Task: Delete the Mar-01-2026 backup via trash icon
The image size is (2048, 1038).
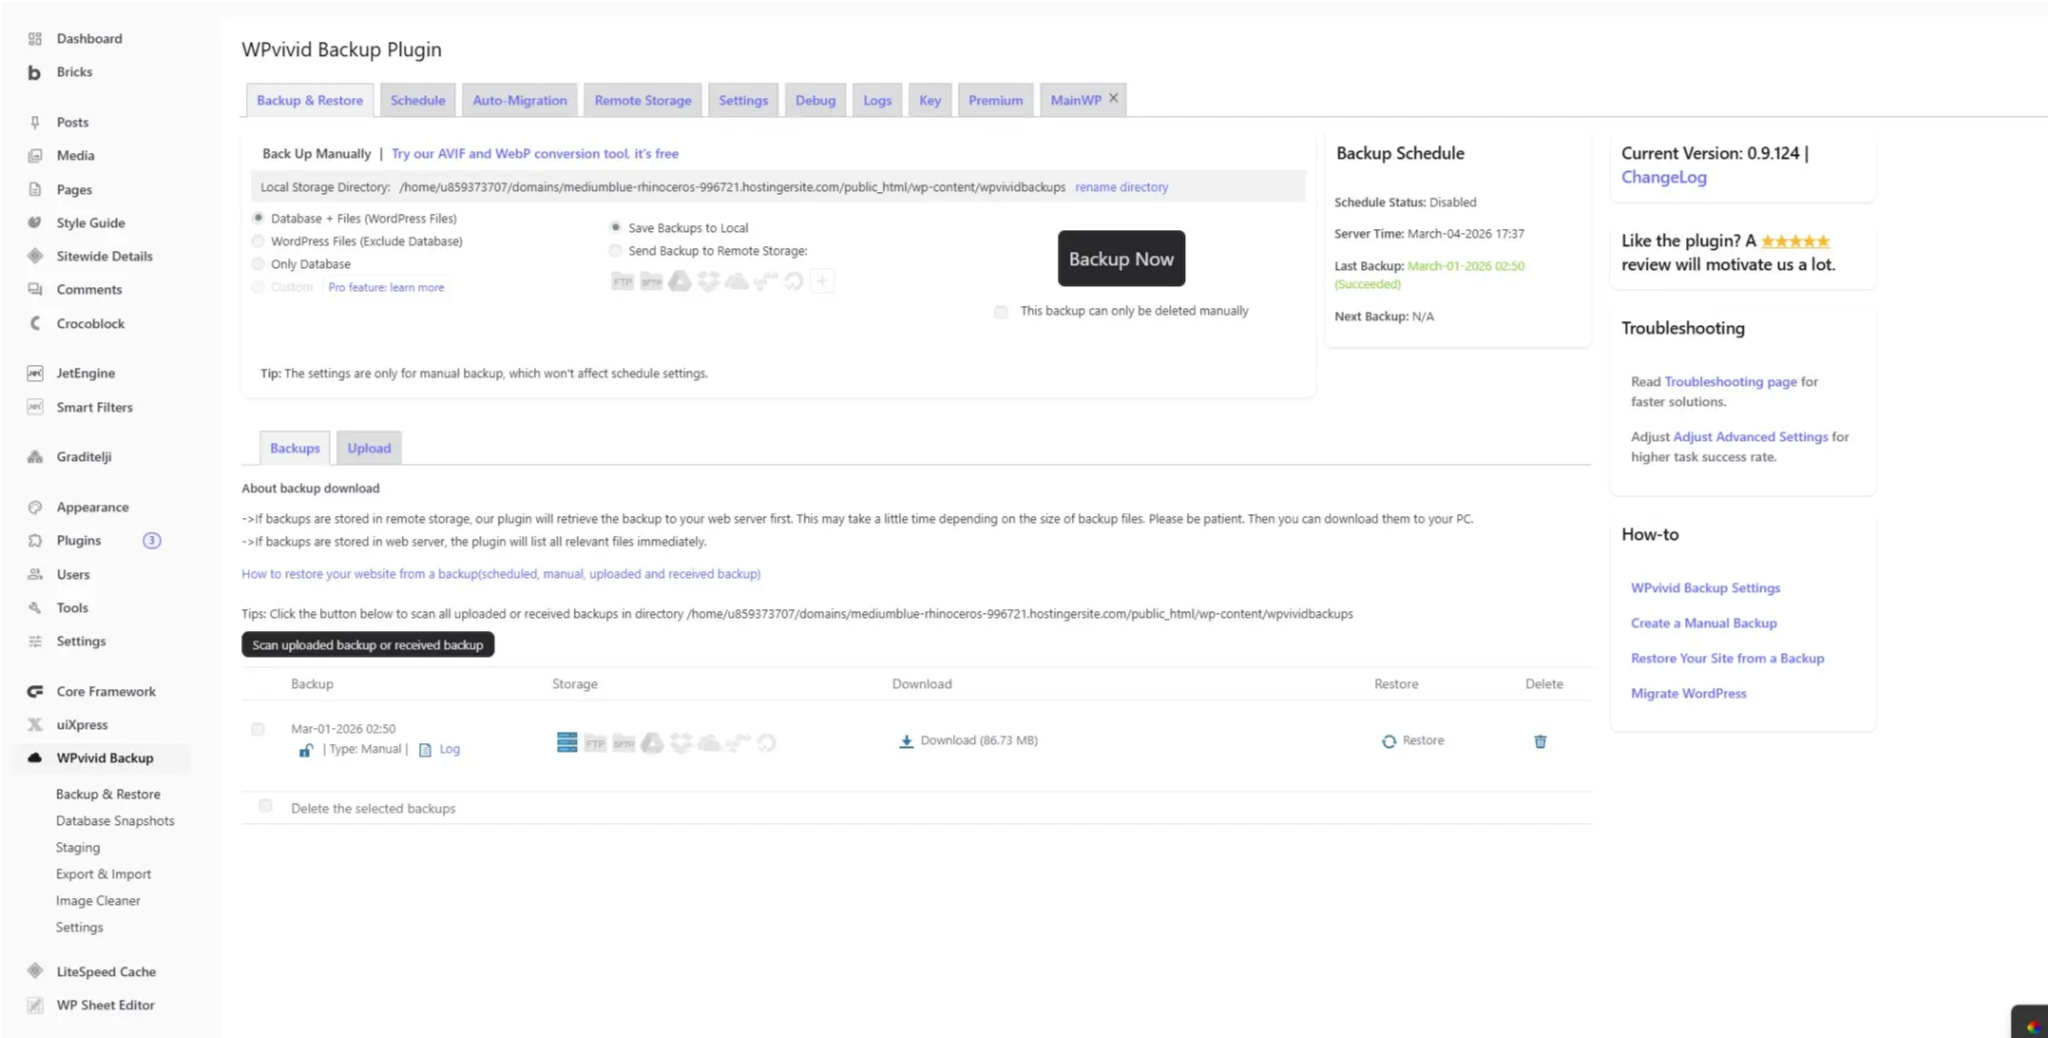Action: [x=1540, y=741]
